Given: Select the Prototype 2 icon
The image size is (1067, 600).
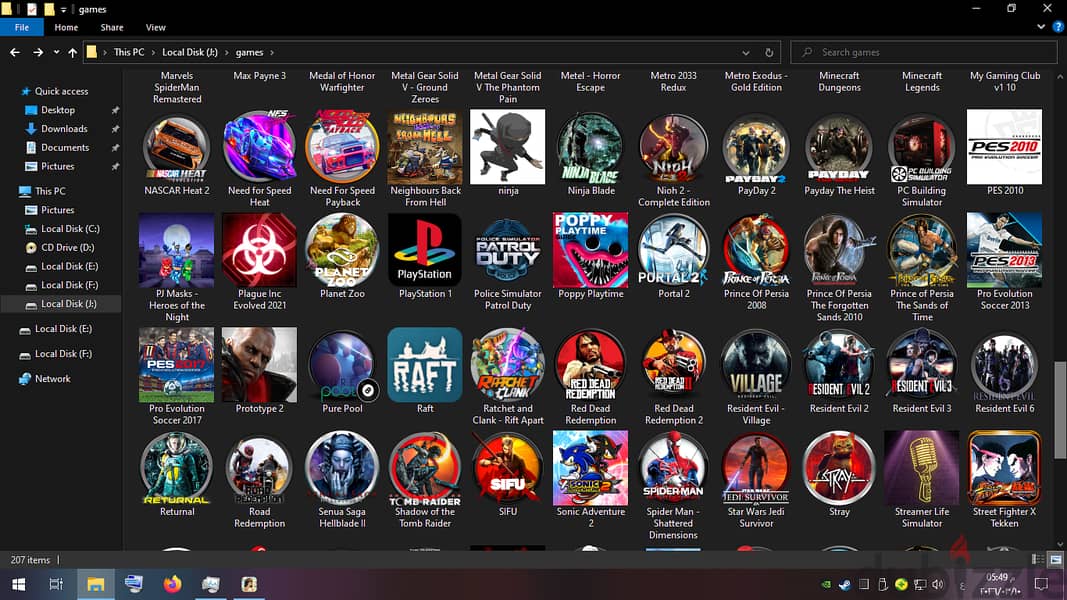Looking at the screenshot, I should click(259, 365).
